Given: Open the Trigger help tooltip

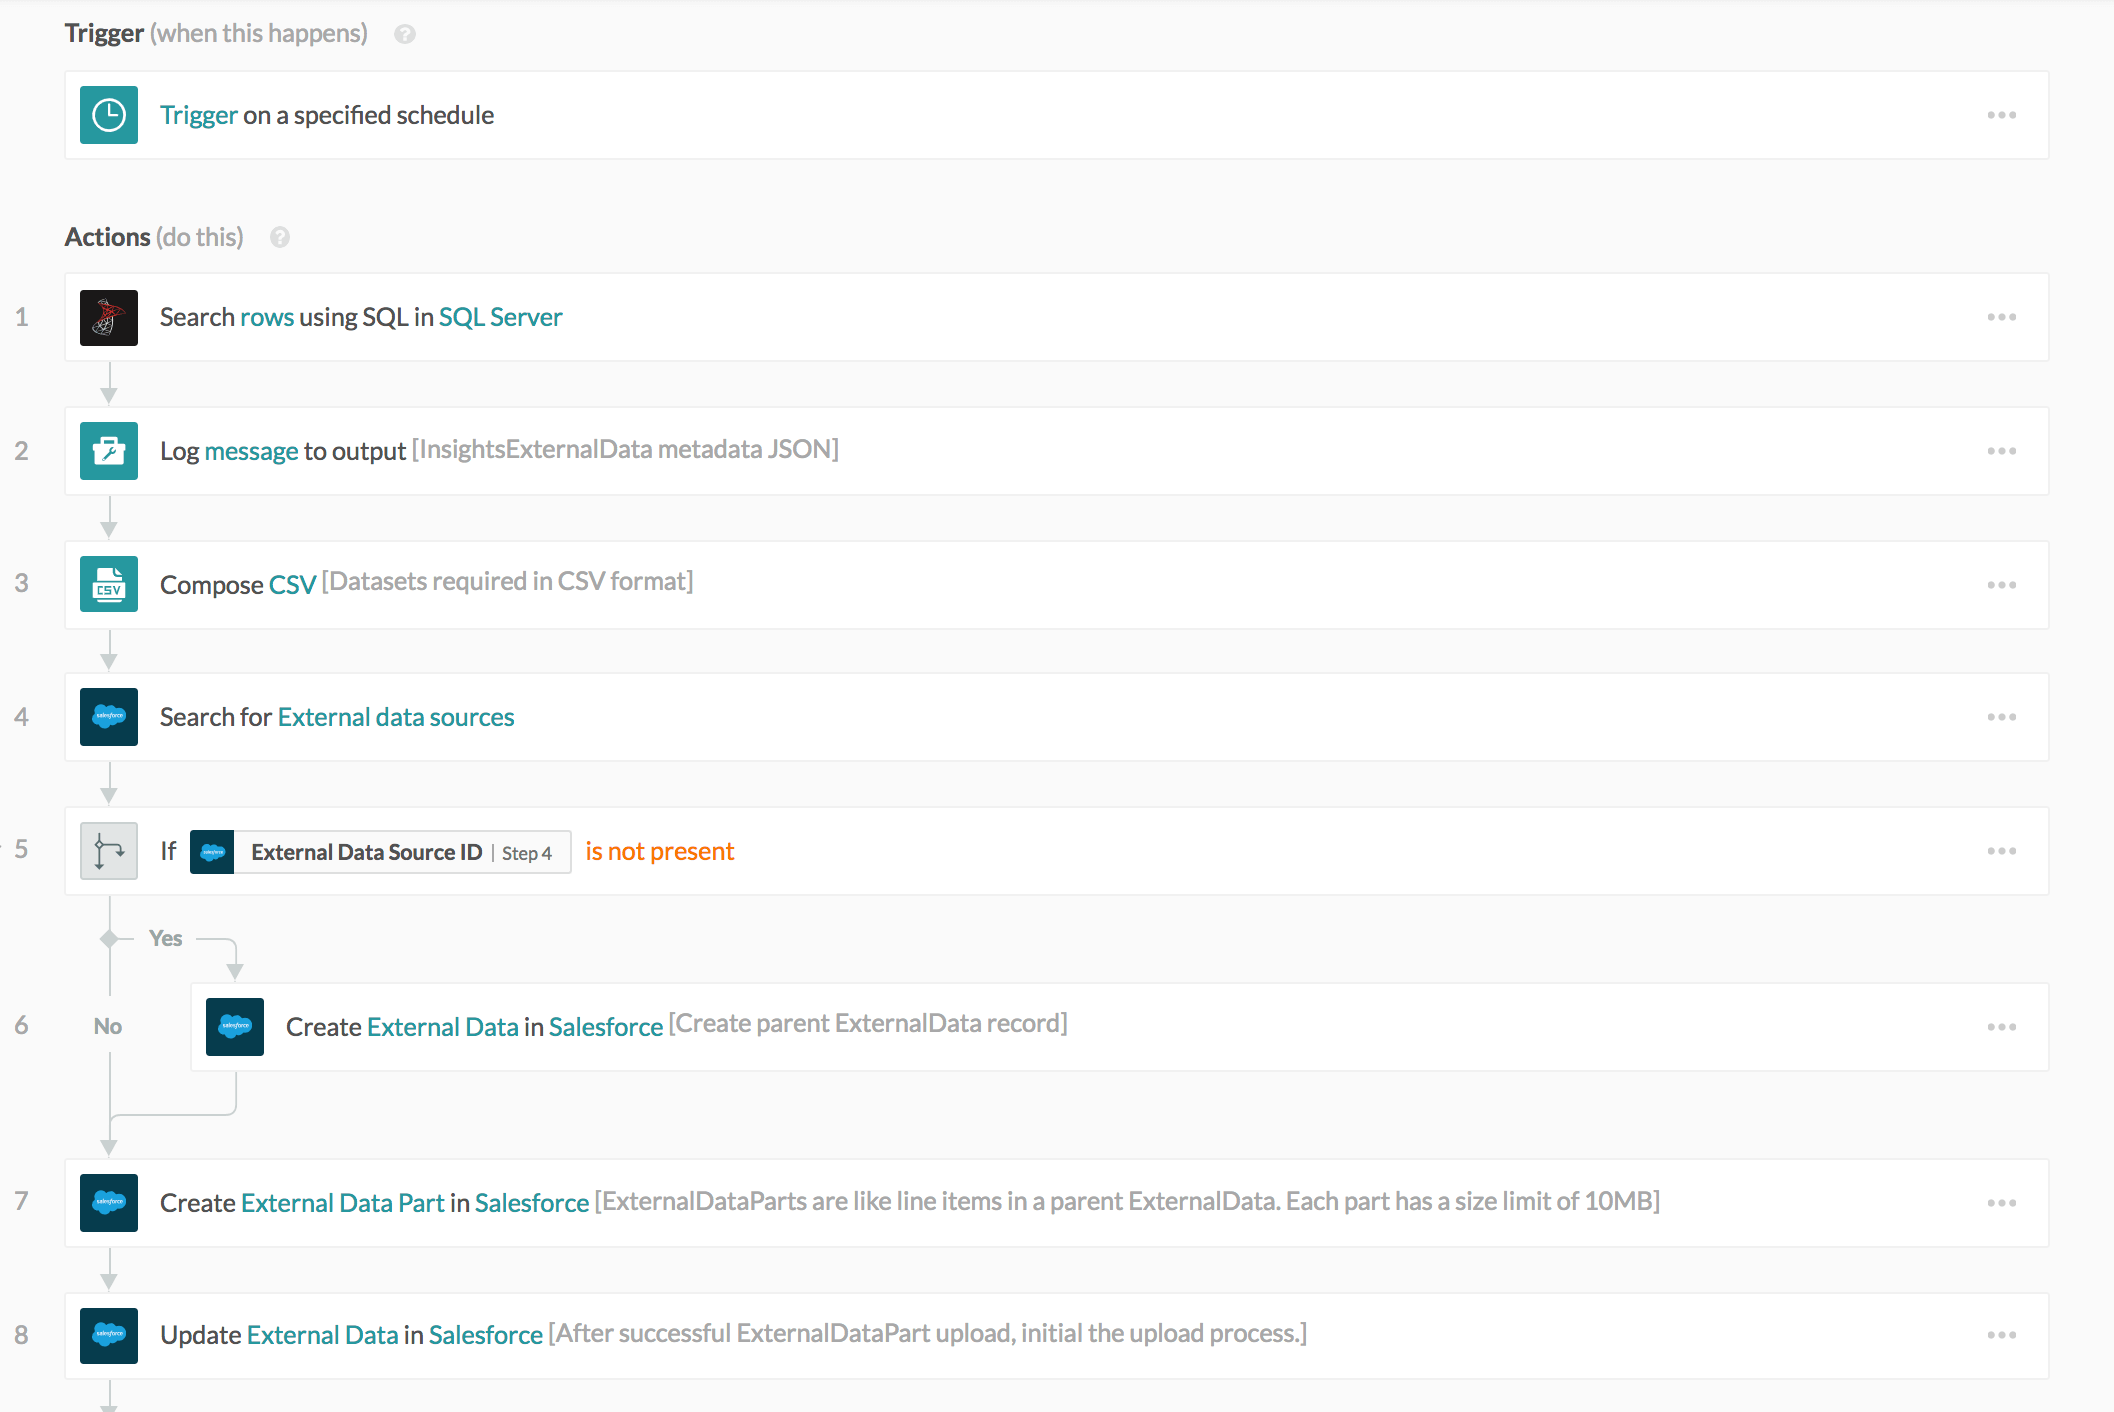Looking at the screenshot, I should coord(404,33).
